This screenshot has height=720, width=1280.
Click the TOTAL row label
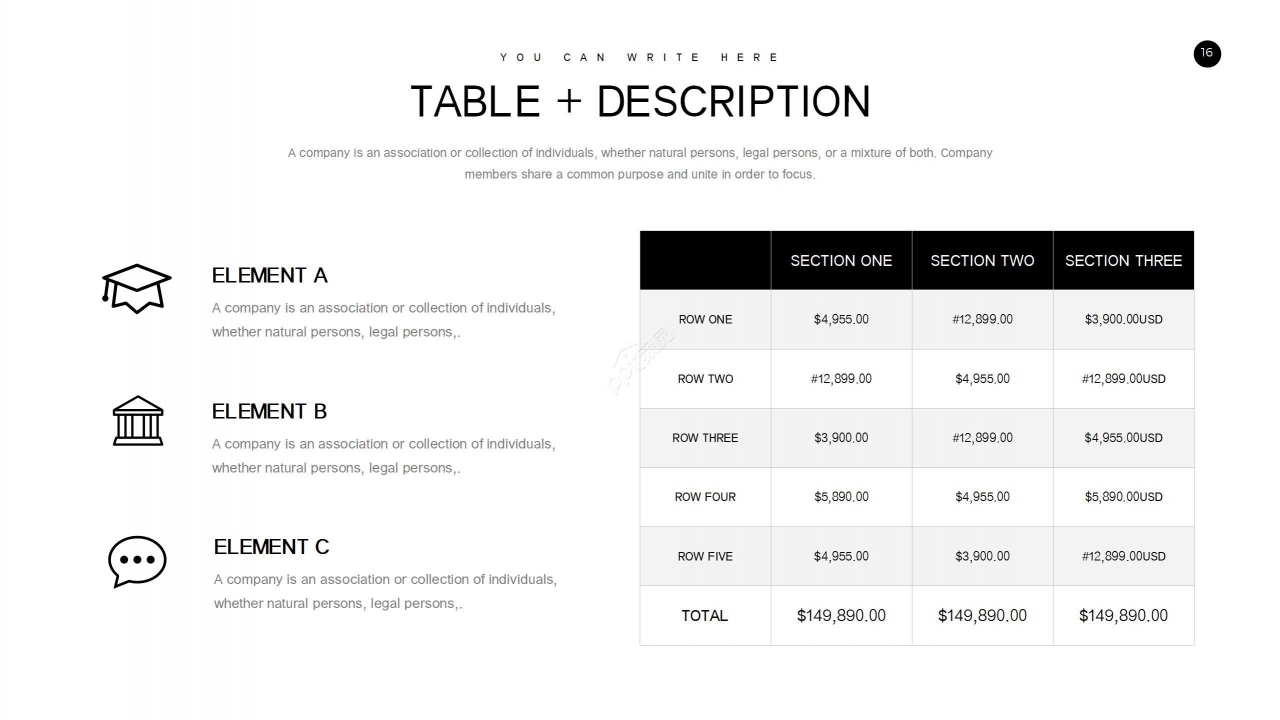[x=705, y=616]
